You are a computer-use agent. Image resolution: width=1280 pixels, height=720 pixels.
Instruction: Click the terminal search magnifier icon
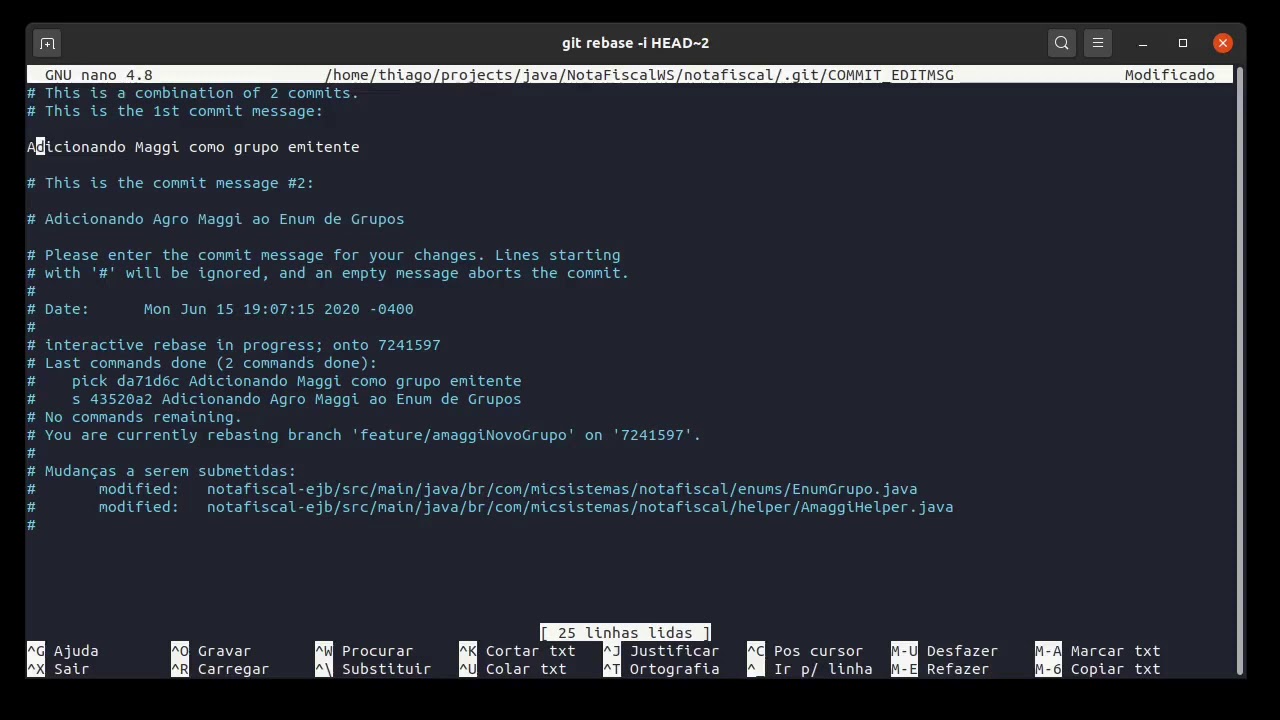[1062, 43]
